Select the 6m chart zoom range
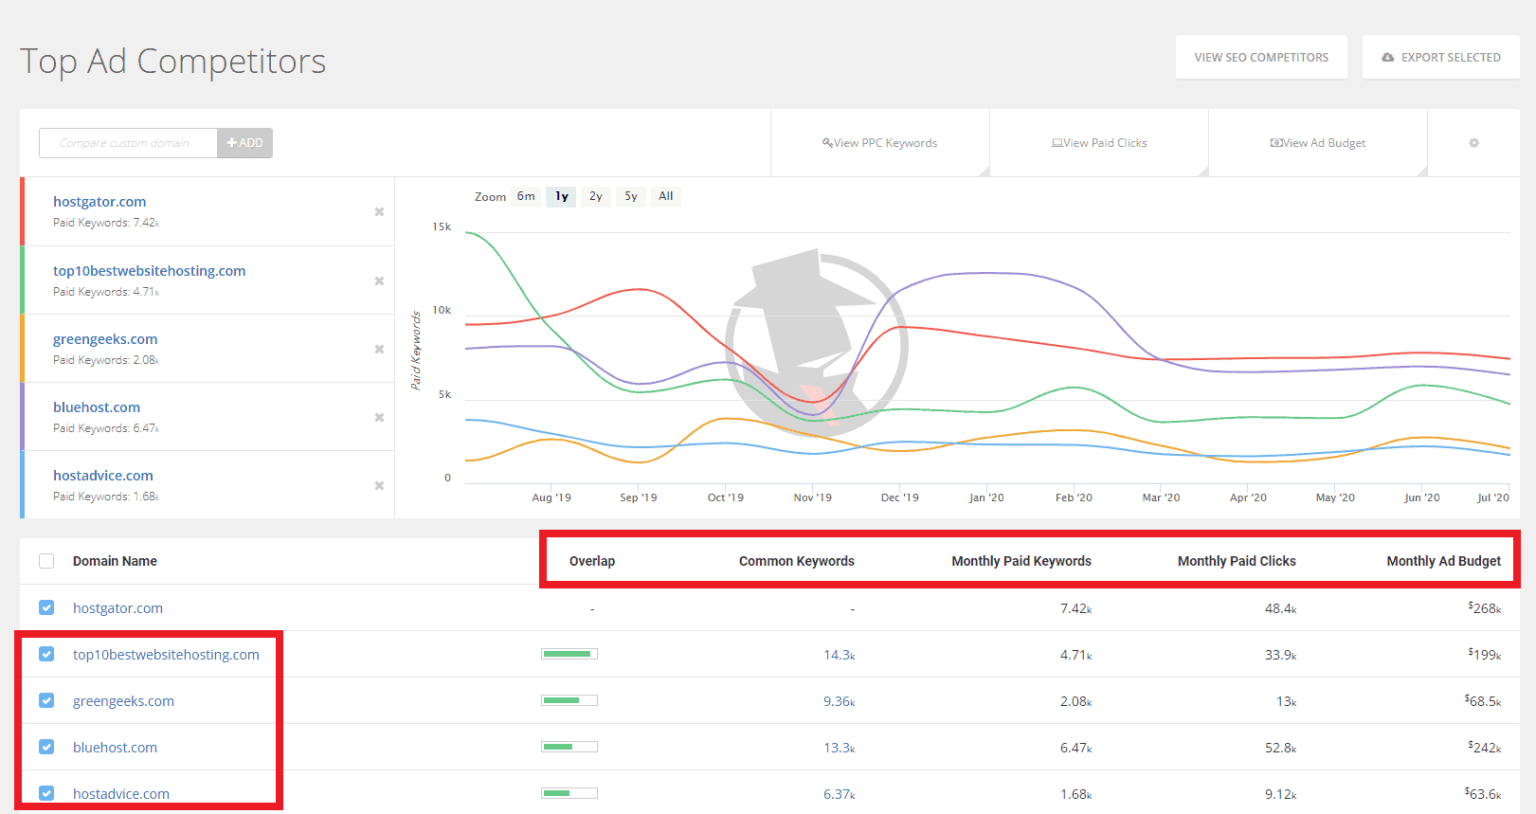Image resolution: width=1536 pixels, height=814 pixels. (x=525, y=196)
